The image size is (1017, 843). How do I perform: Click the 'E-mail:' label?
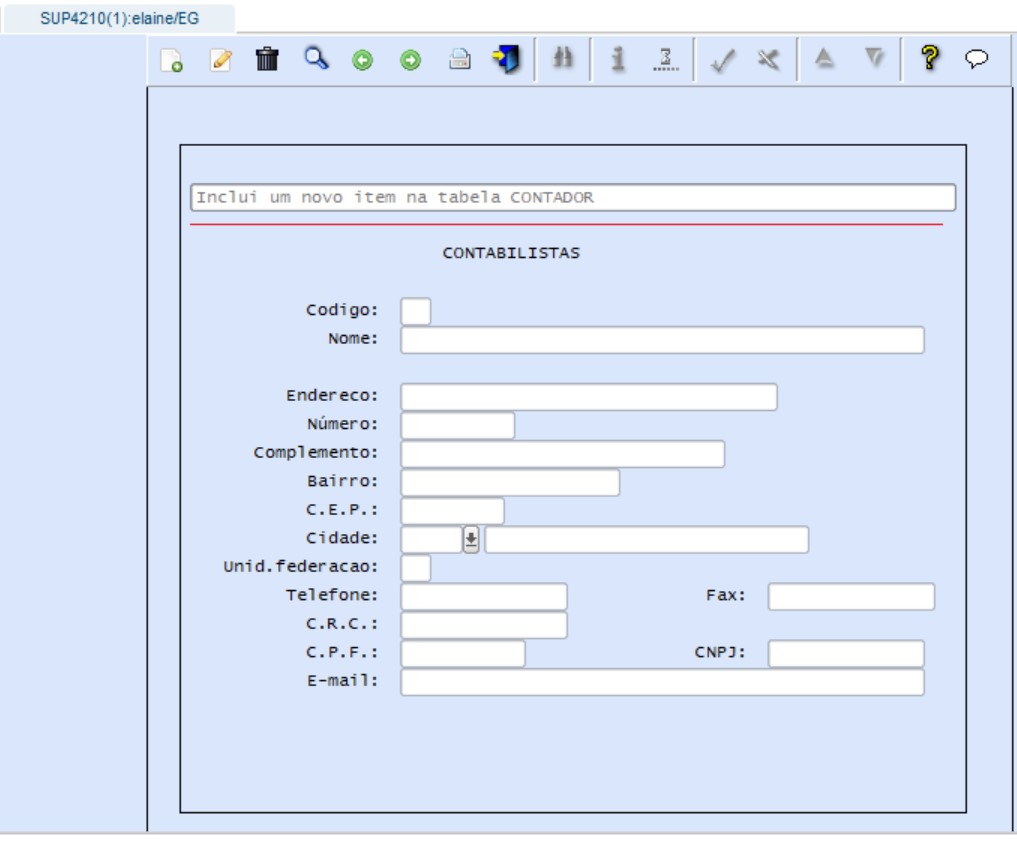342,681
